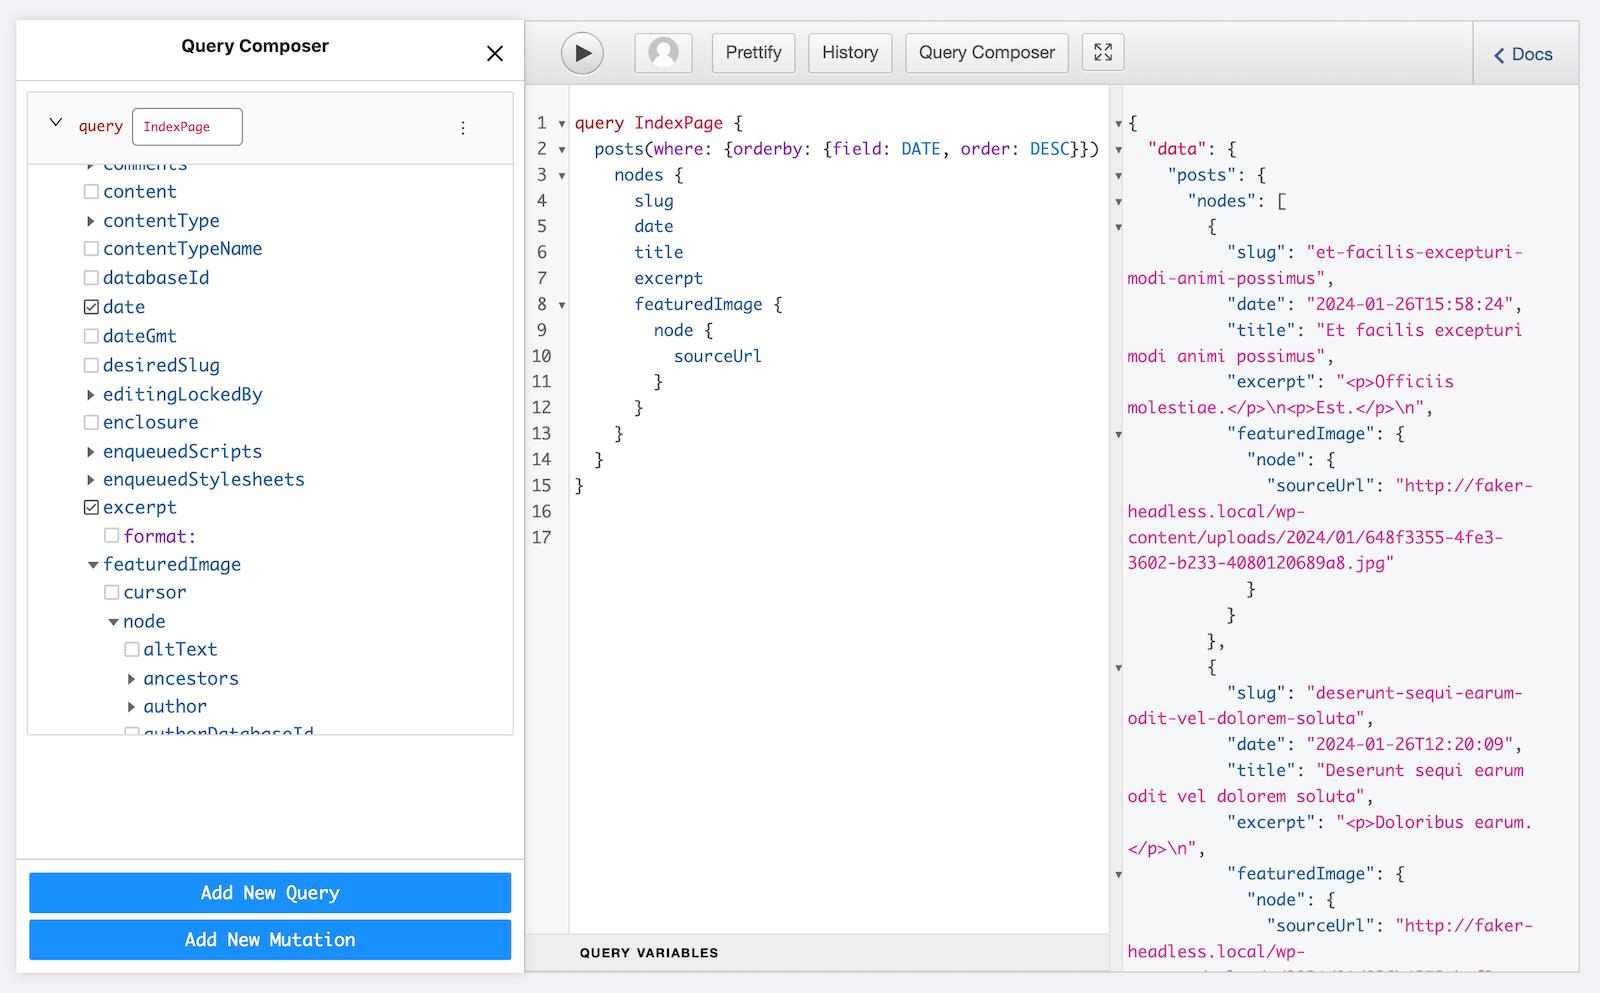
Task: Enable altText under the featuredImage node
Action: tap(131, 649)
